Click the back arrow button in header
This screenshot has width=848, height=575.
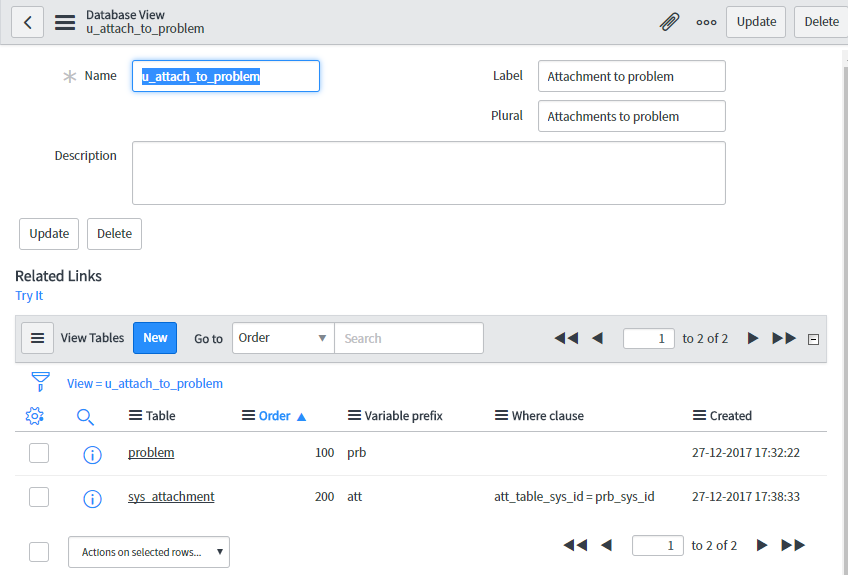click(27, 22)
